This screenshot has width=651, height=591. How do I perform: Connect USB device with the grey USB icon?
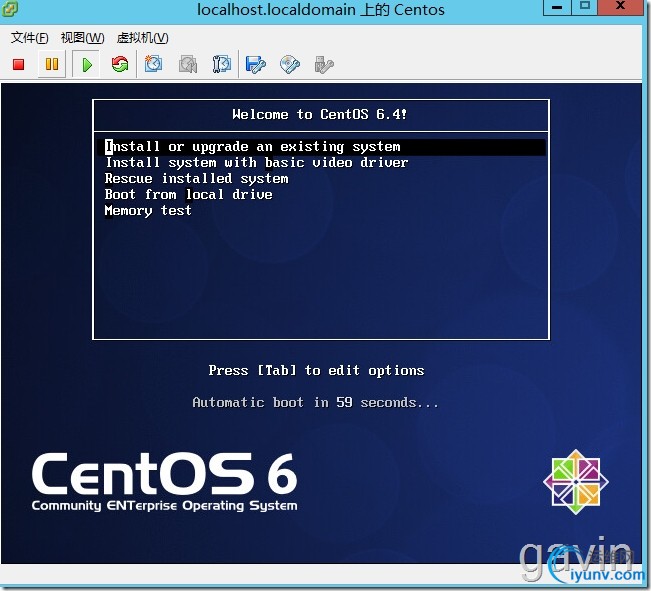pyautogui.click(x=324, y=64)
